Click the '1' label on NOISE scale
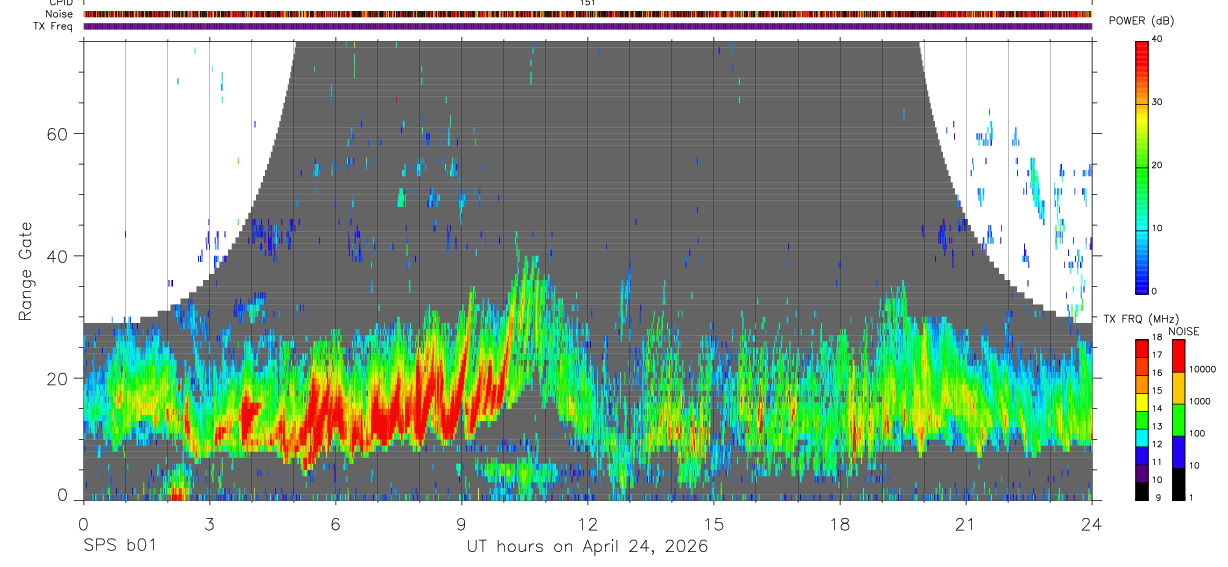The image size is (1228, 567). pyautogui.click(x=1193, y=497)
